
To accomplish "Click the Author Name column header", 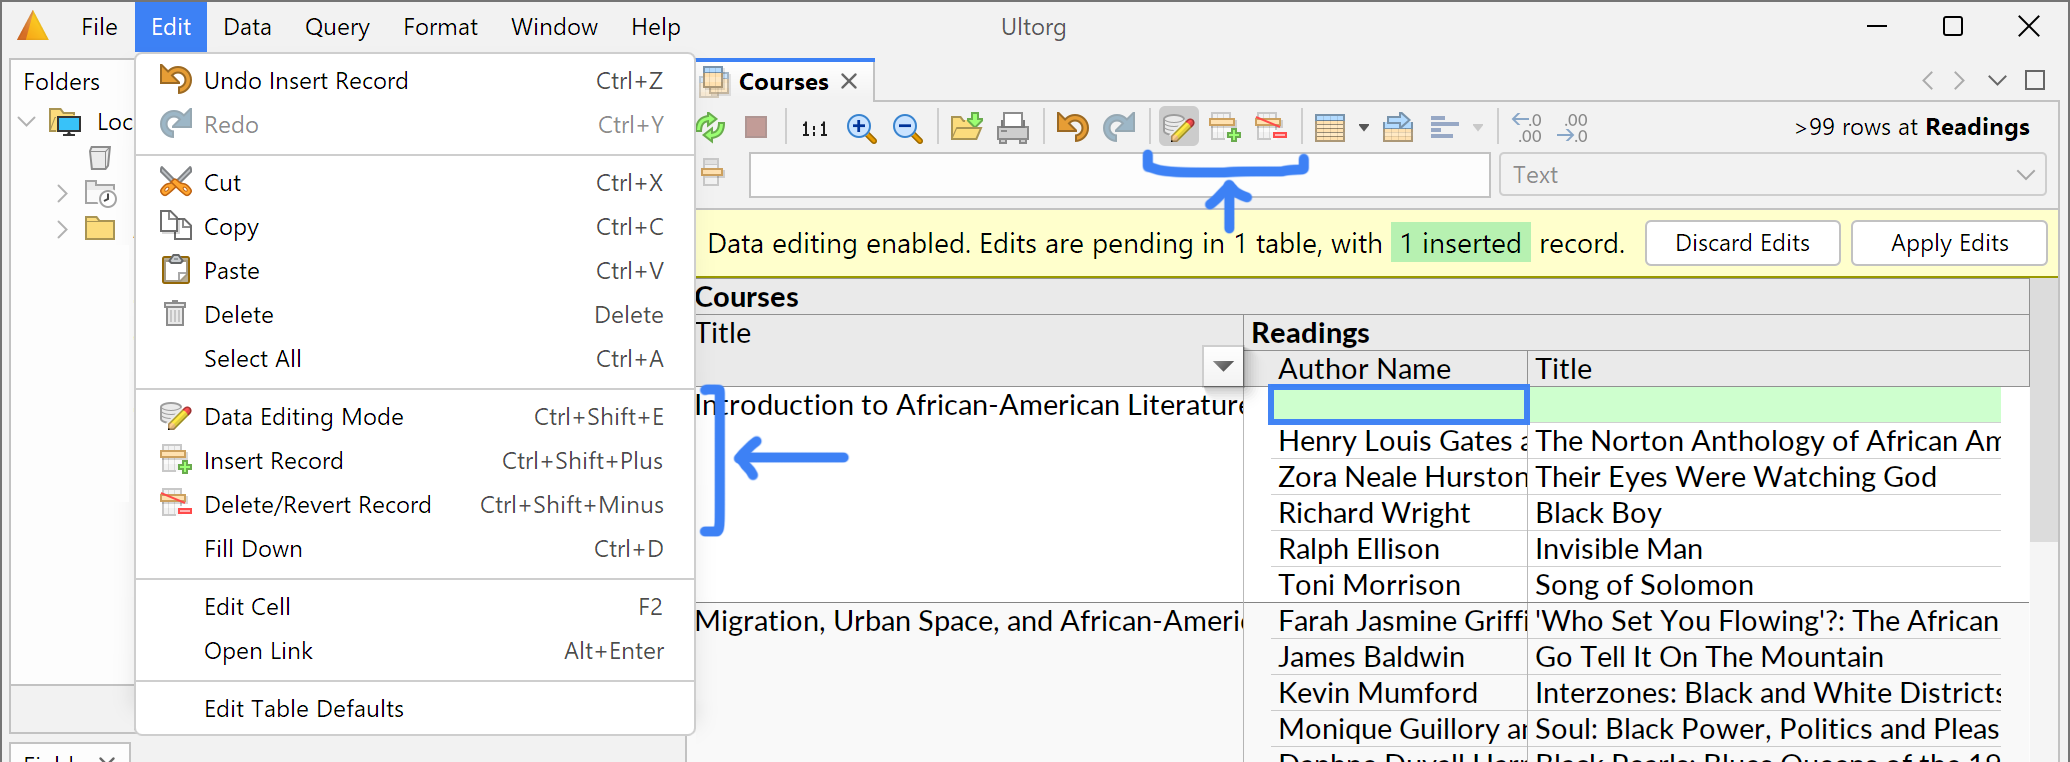I will 1399,369.
